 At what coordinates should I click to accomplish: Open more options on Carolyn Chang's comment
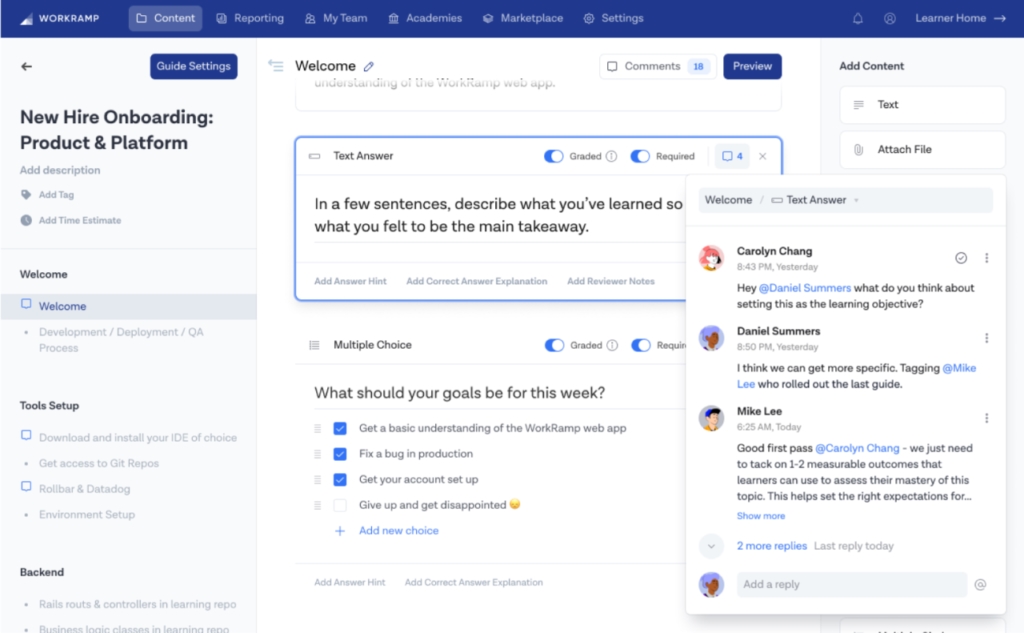(x=986, y=257)
